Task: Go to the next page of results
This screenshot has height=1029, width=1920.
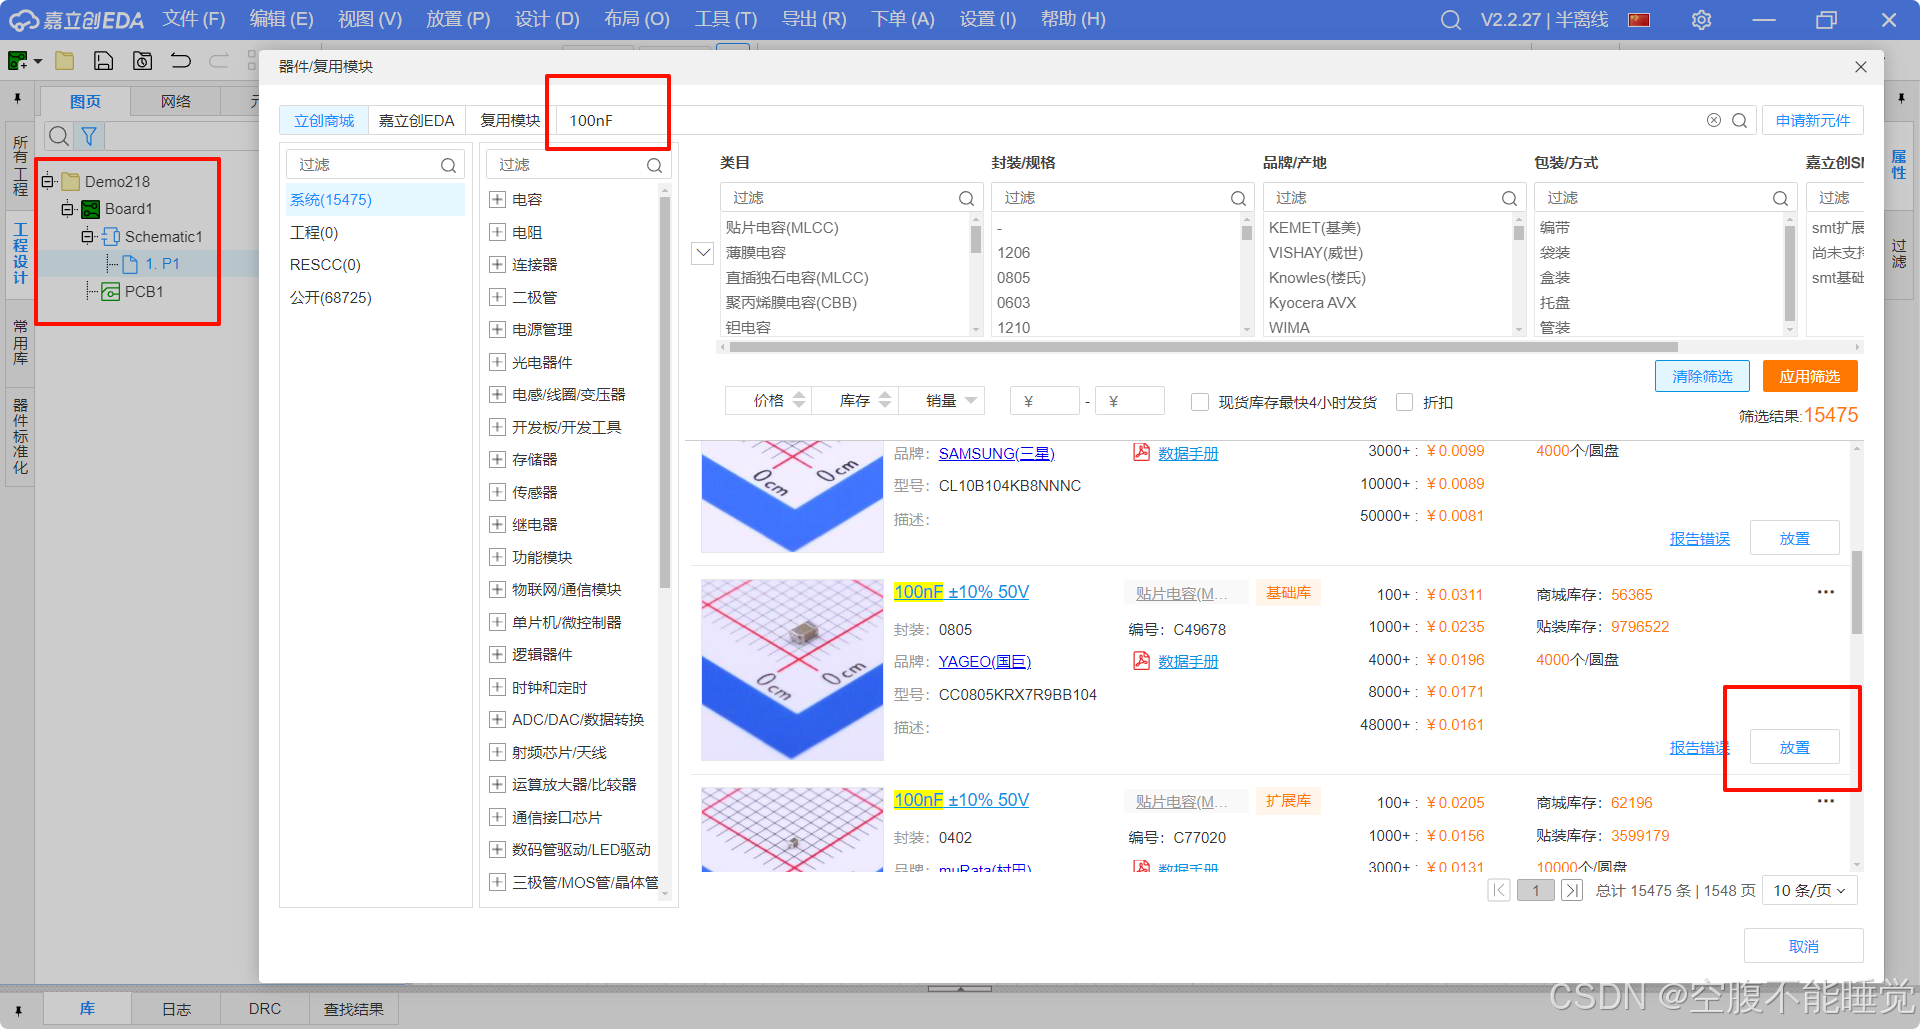Action: point(1572,890)
